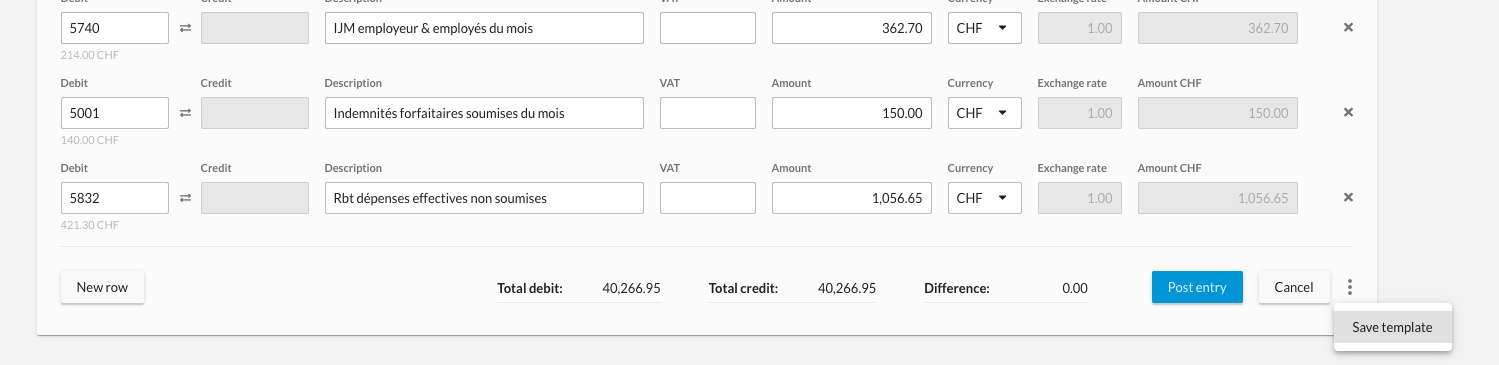Click the credit account field on row 5832

[x=255, y=198]
